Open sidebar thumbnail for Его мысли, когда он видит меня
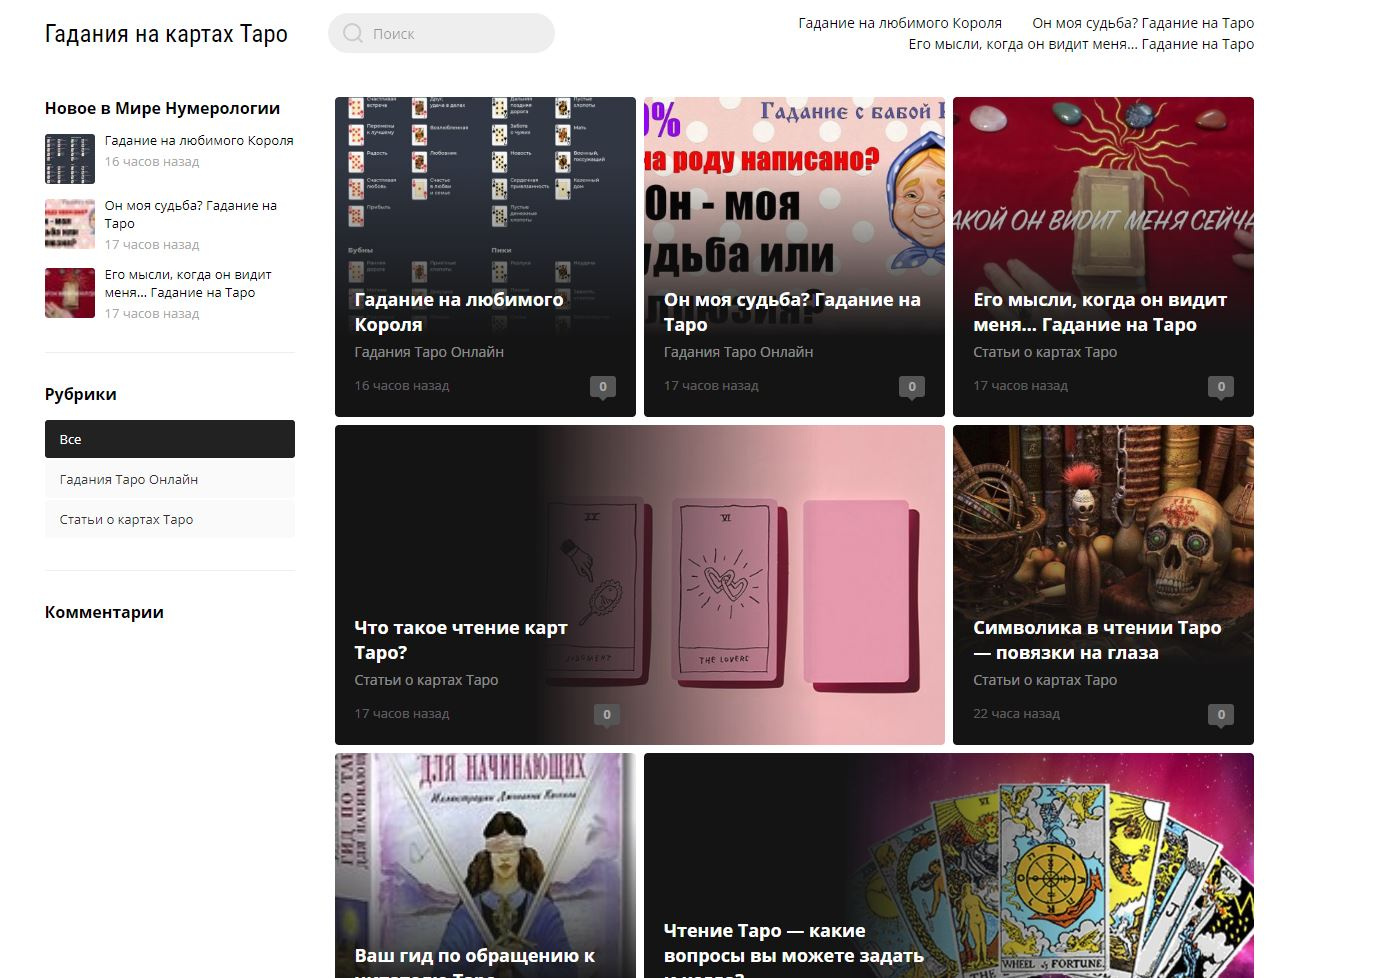This screenshot has width=1373, height=978. pos(70,293)
